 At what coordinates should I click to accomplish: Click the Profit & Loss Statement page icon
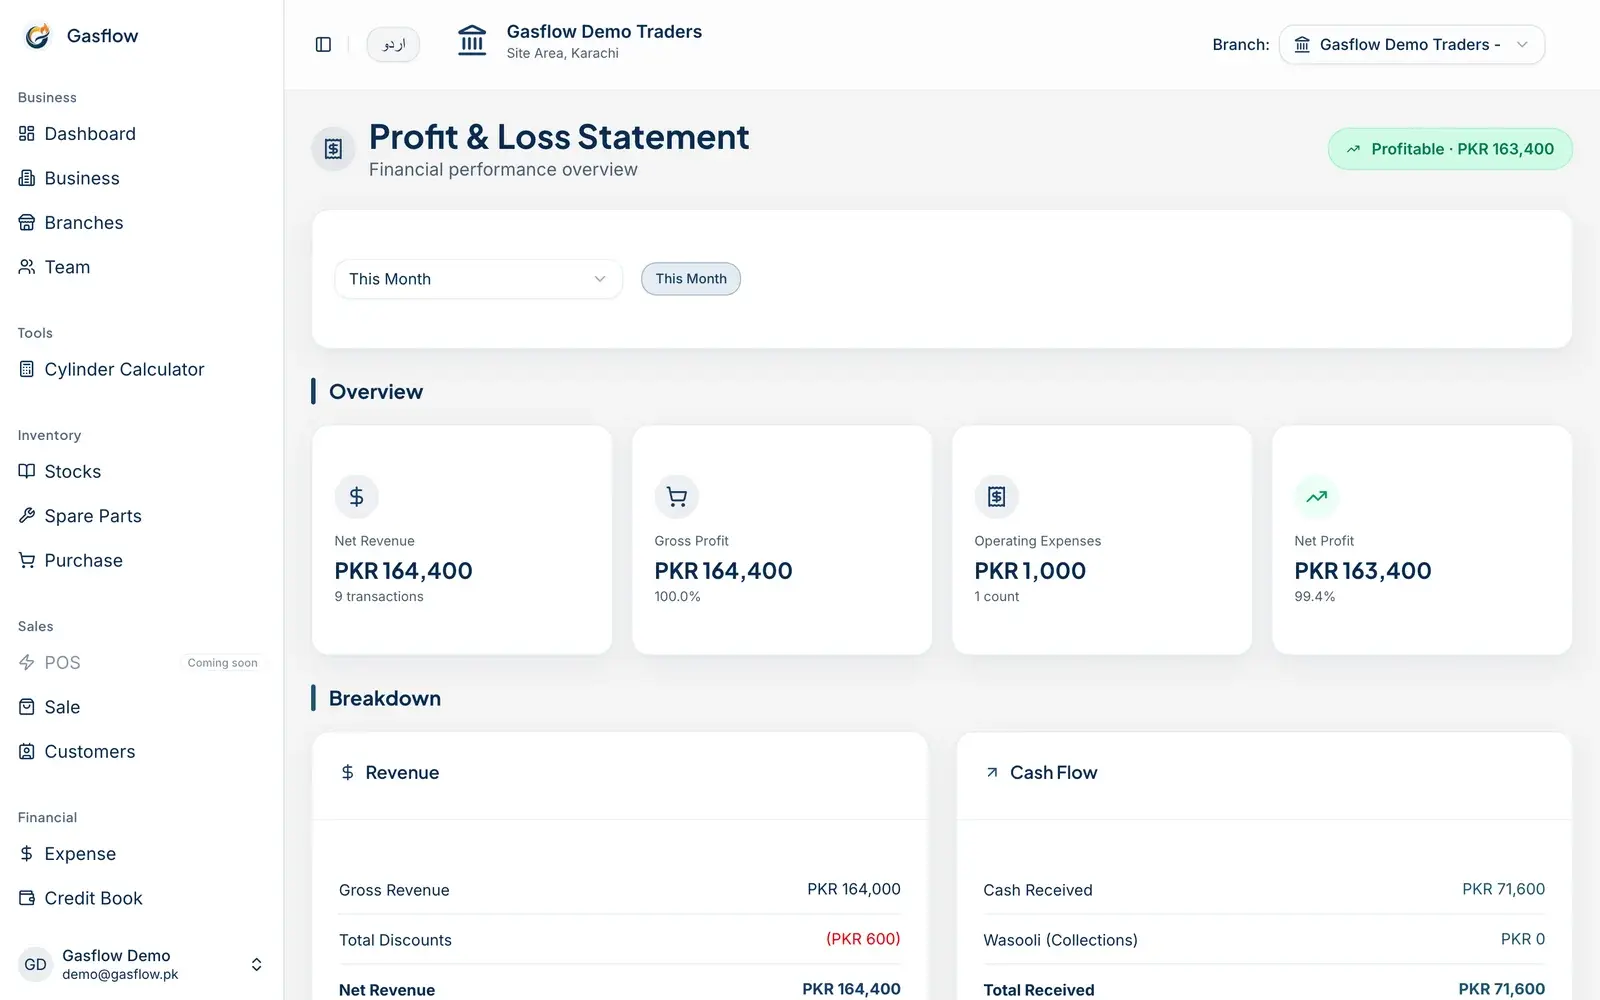[334, 149]
